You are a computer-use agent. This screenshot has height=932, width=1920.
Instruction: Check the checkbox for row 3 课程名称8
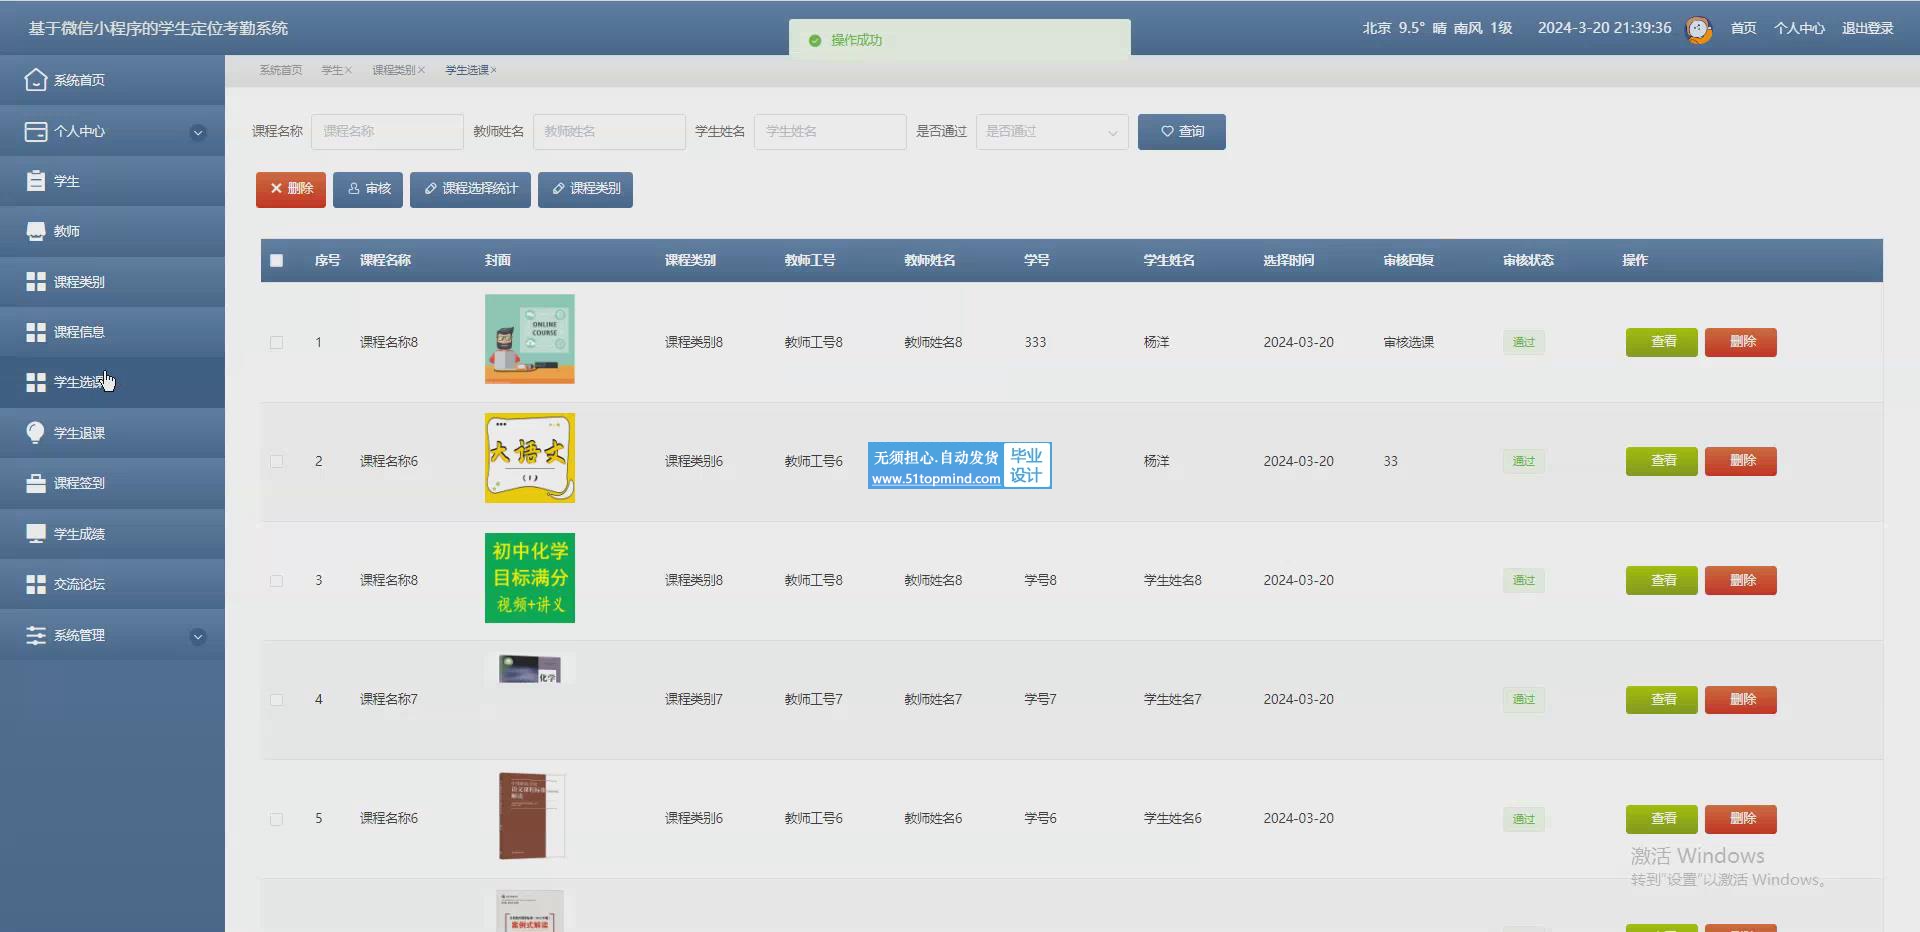[277, 580]
